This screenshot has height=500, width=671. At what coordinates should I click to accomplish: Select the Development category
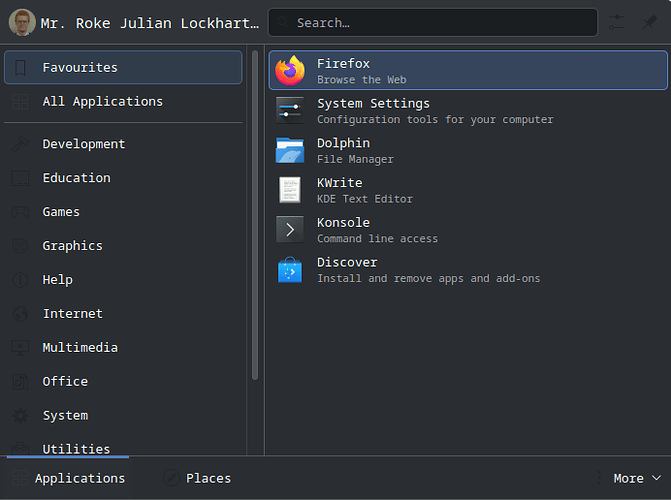[123, 144]
